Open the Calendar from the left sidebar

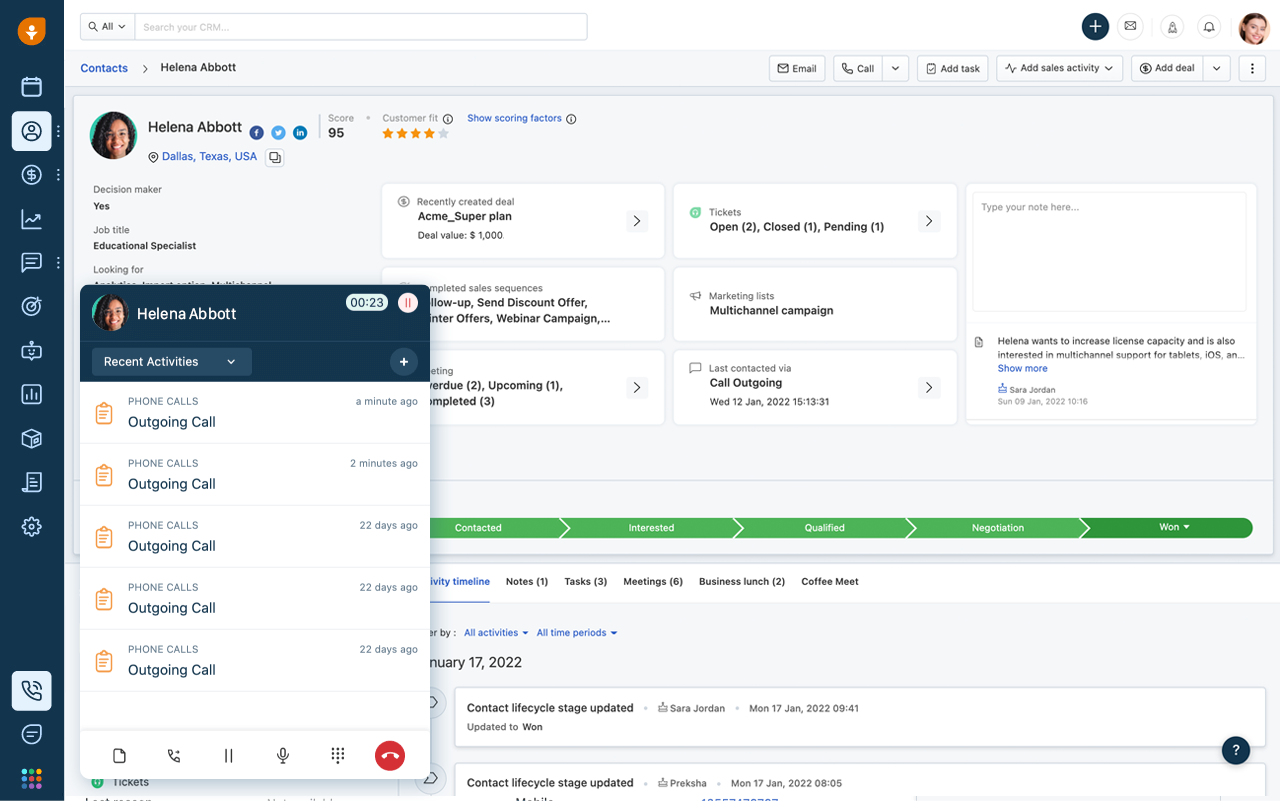click(x=31, y=86)
